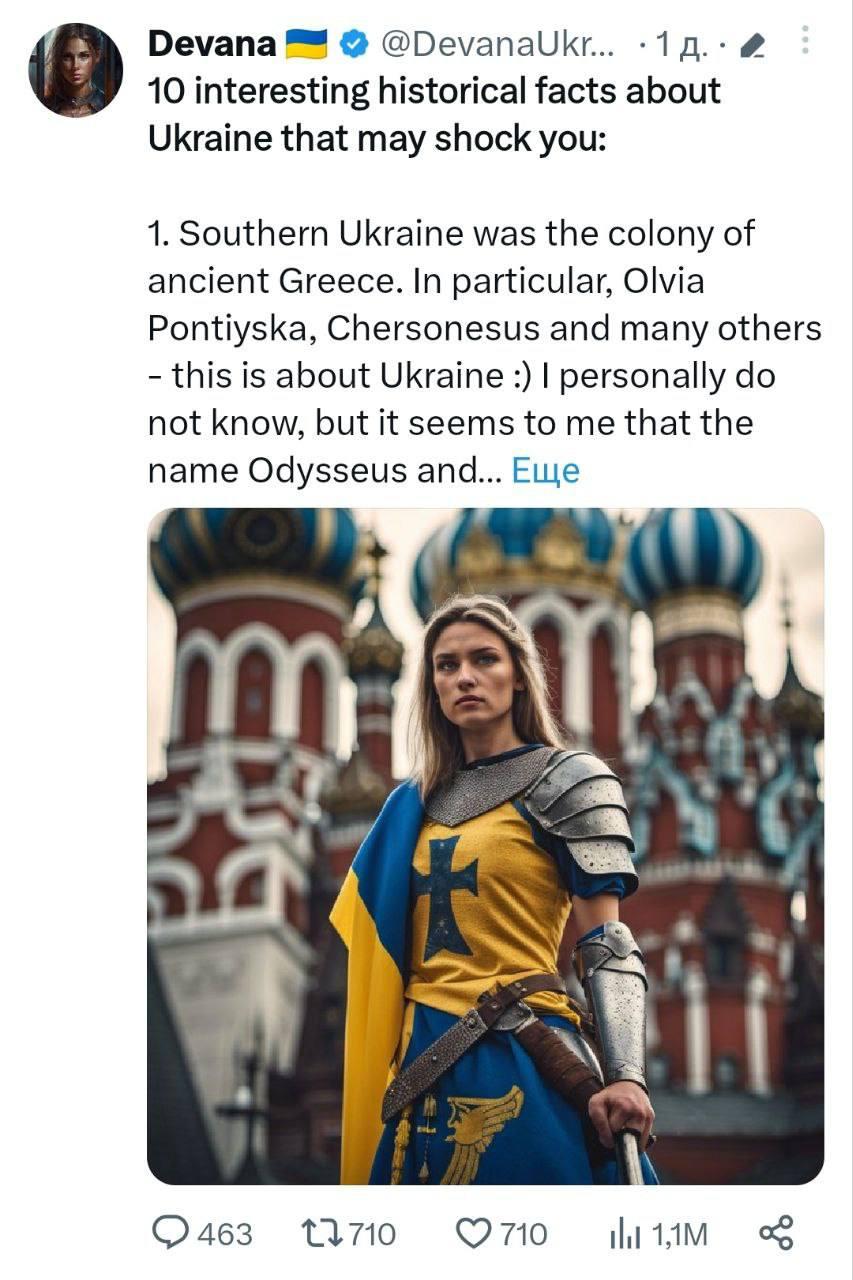The height and width of the screenshot is (1280, 853).
Task: Click the edited-post pencil icon
Action: click(758, 45)
